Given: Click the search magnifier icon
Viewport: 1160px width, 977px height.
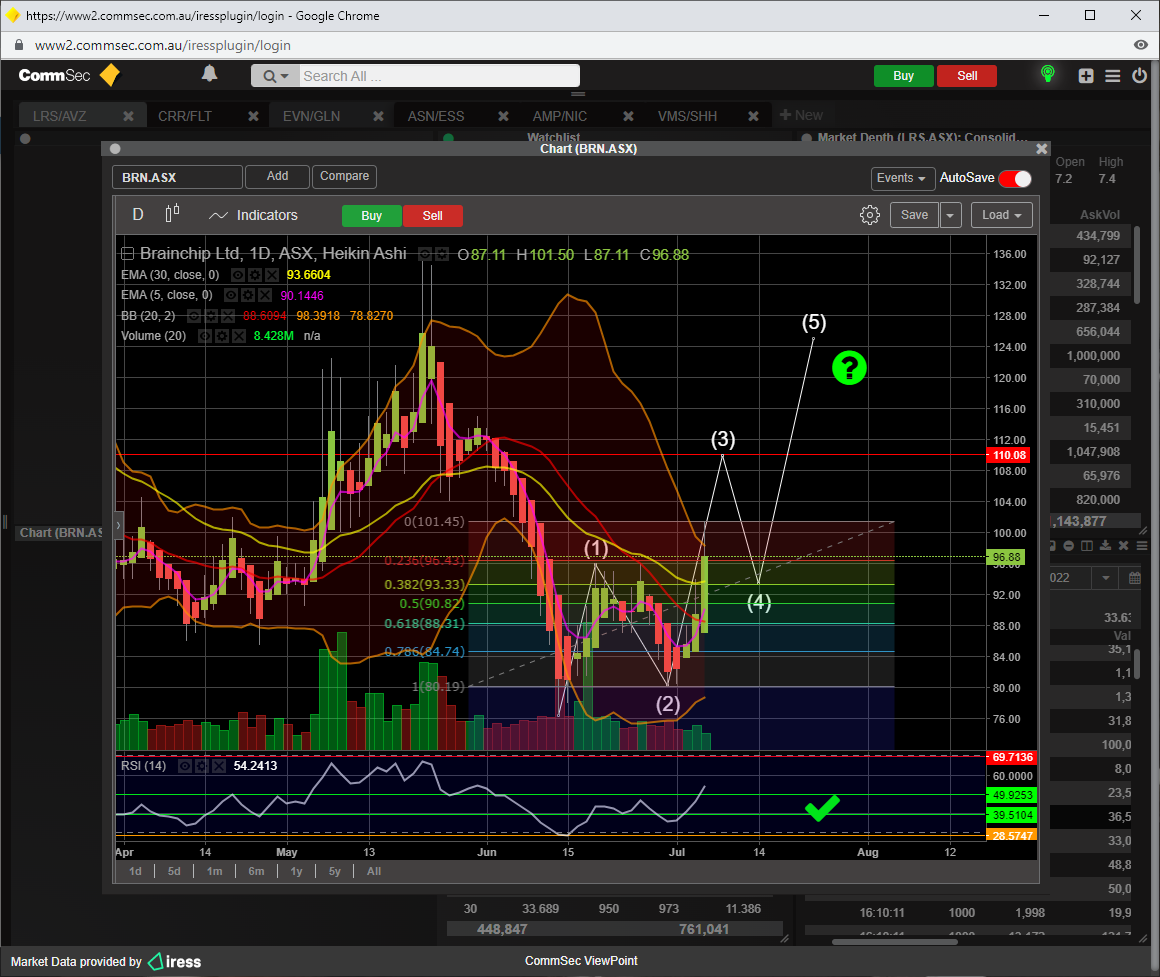Looking at the screenshot, I should pos(269,76).
